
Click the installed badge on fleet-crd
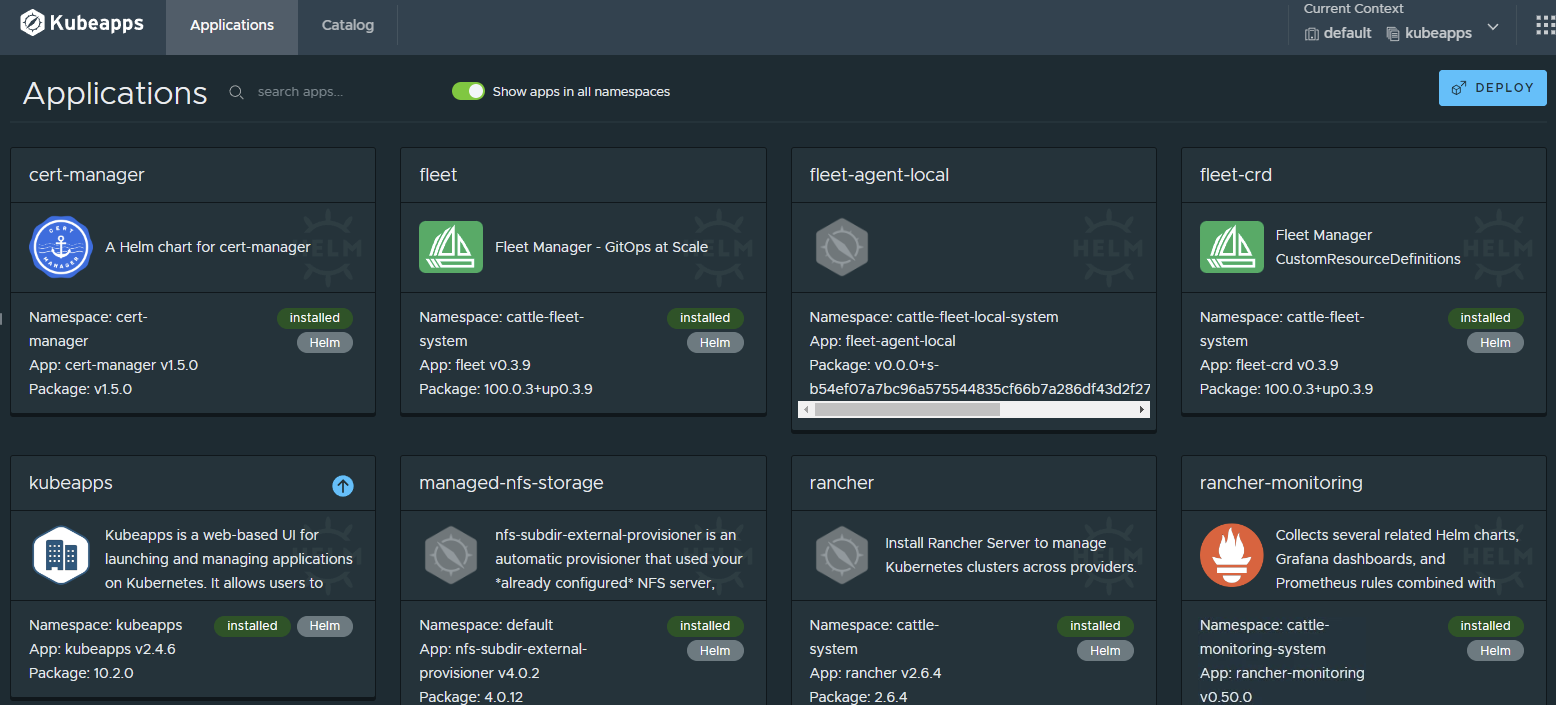[x=1485, y=318]
